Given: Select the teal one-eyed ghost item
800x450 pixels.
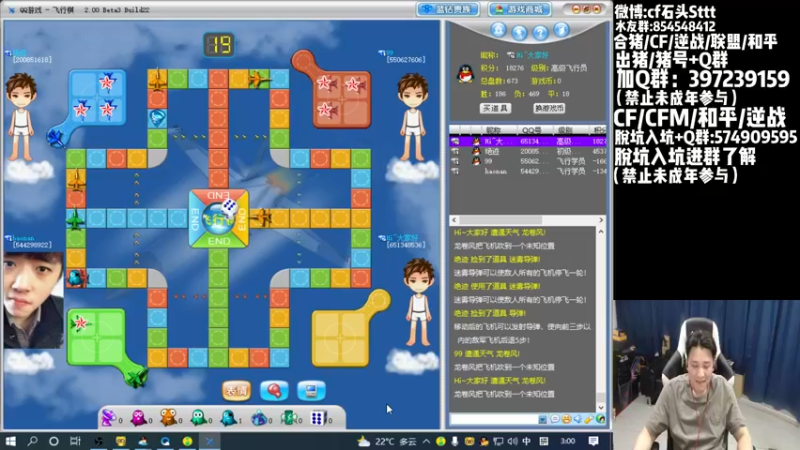Looking at the screenshot, I should point(228,418).
